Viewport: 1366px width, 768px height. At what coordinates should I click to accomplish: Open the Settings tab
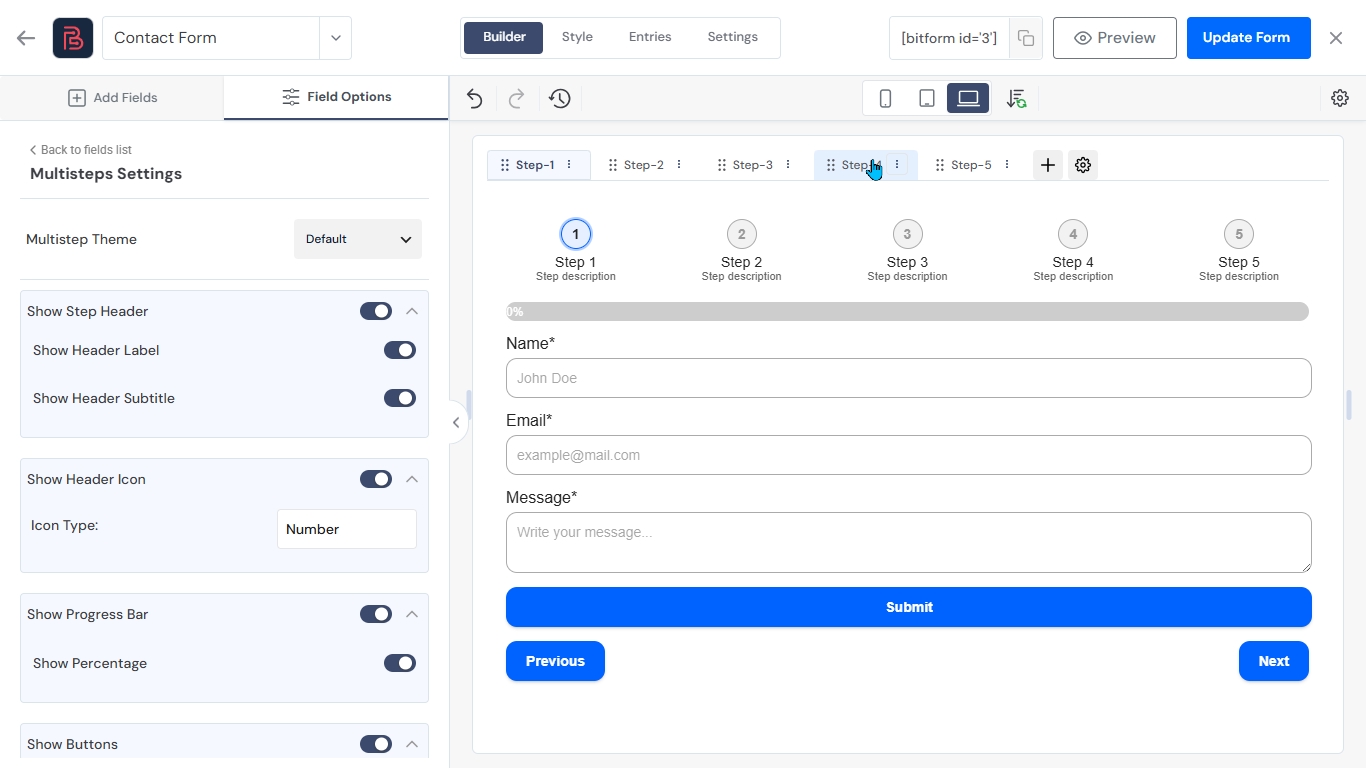click(733, 37)
